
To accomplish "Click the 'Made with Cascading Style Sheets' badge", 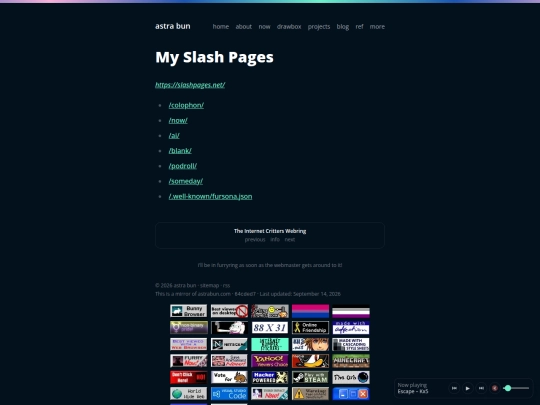I will click(x=351, y=344).
